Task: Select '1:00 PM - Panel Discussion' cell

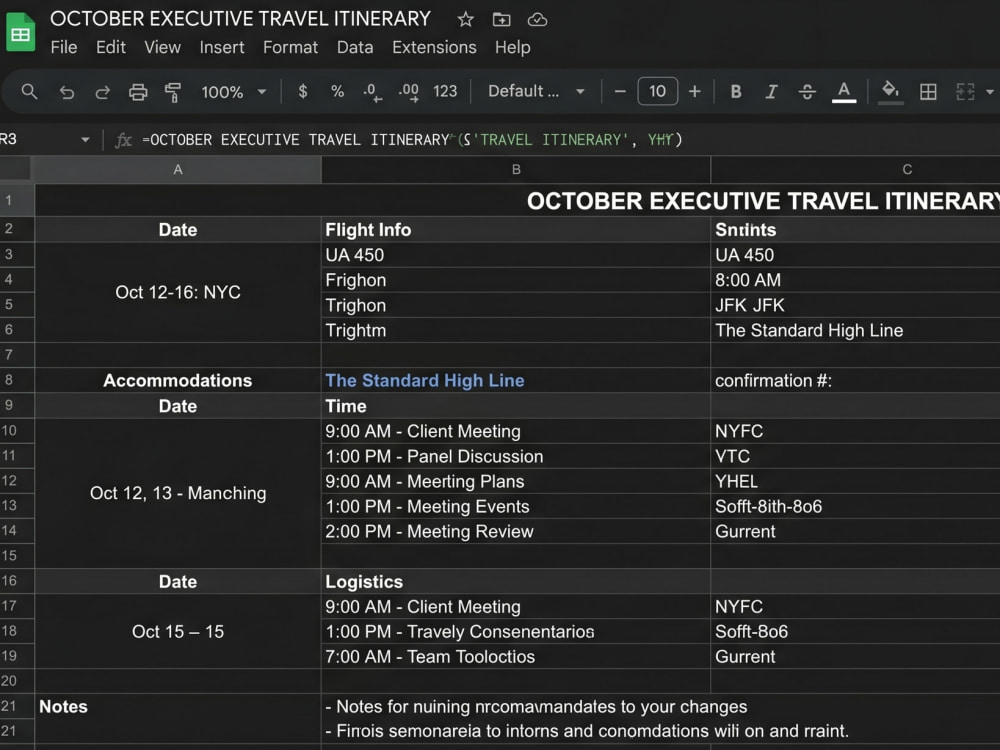Action: click(x=516, y=456)
